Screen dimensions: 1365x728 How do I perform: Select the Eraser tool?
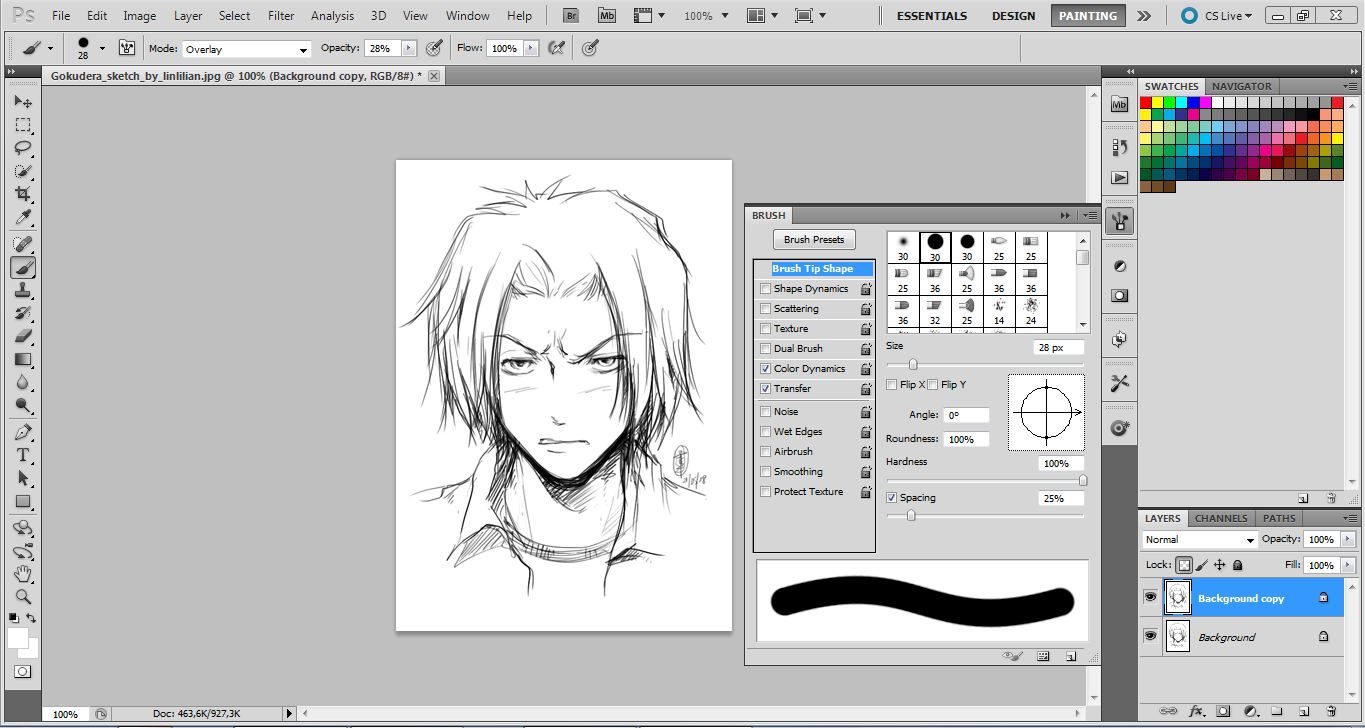click(x=23, y=336)
